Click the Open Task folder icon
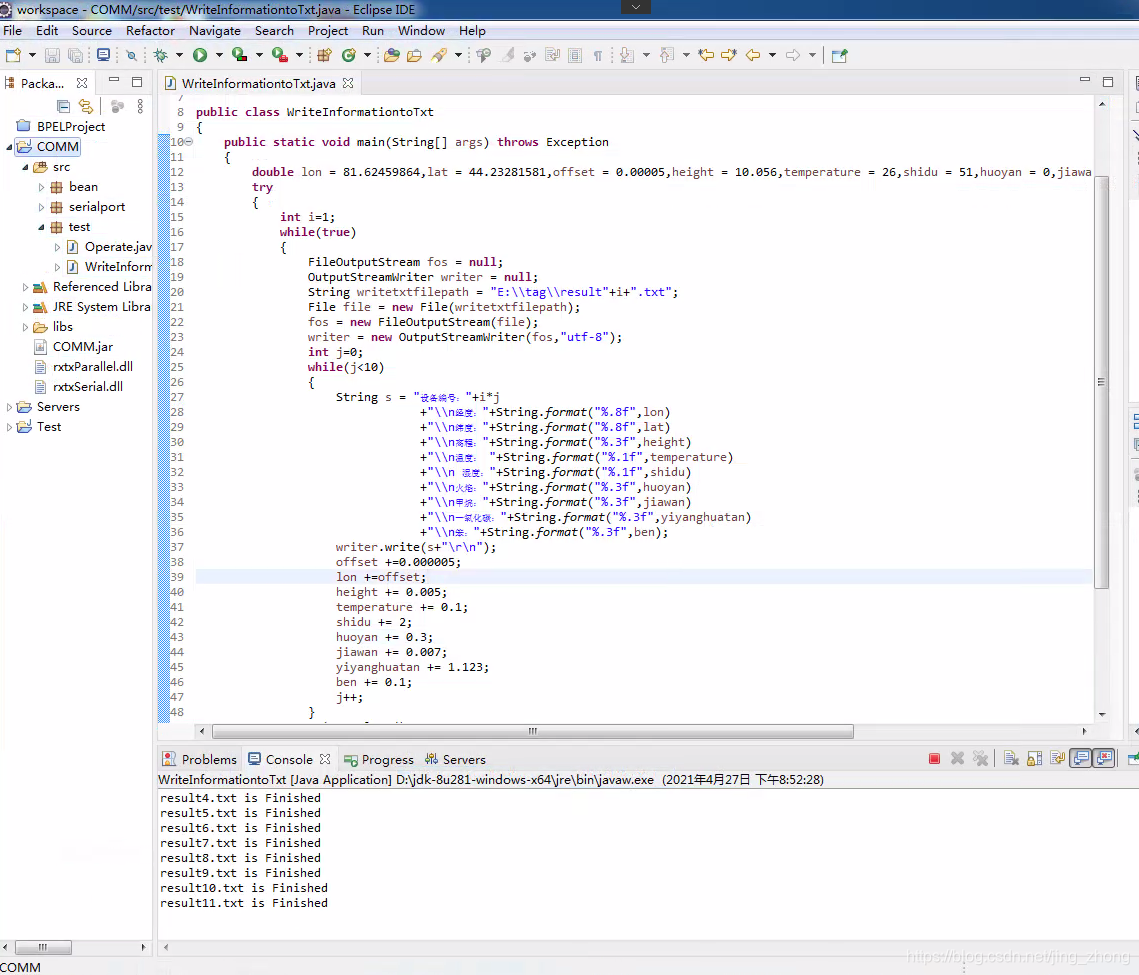Viewport: 1139px width, 975px height. [x=415, y=55]
